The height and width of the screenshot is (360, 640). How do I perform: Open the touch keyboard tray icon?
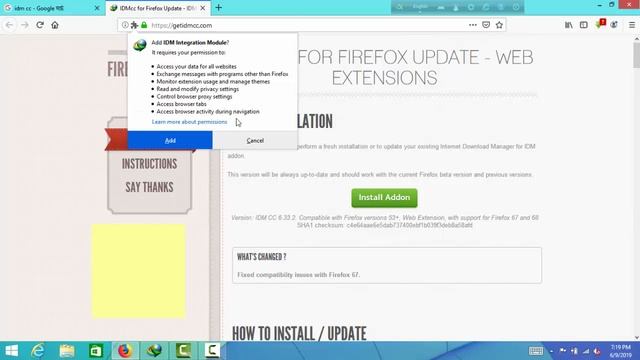pyautogui.click(x=536, y=351)
